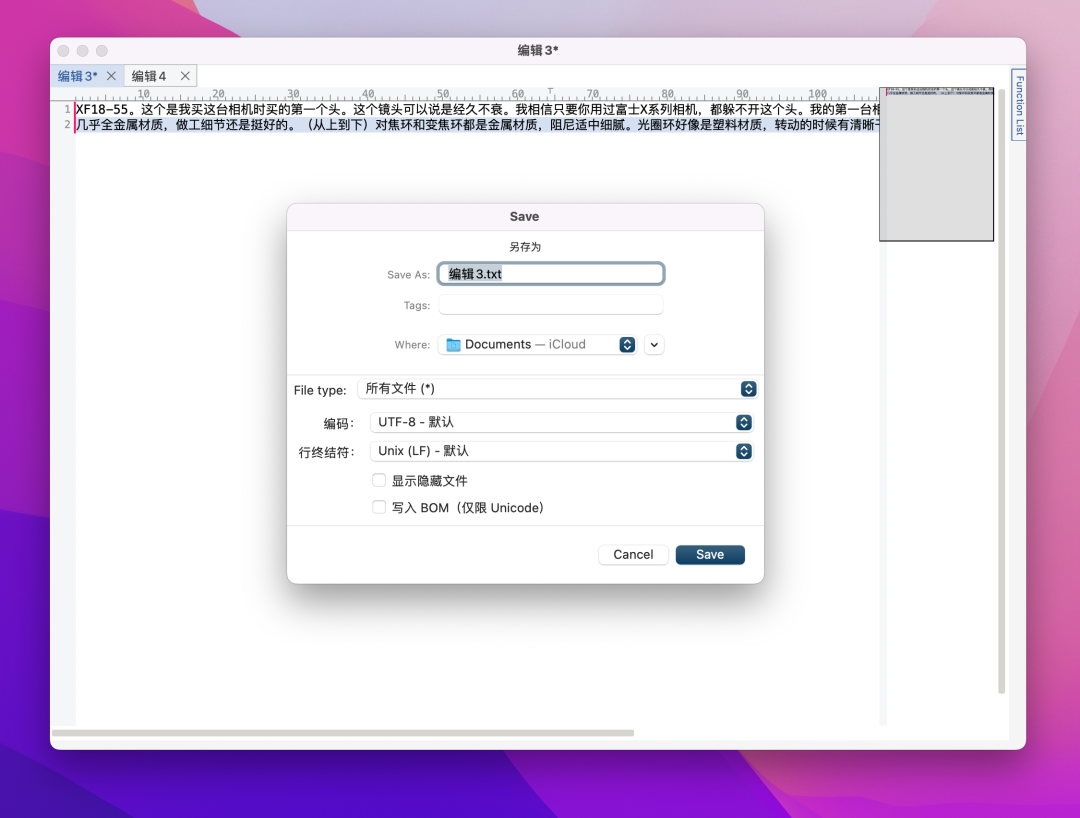Screen dimensions: 1080x818
Task: Close the 编辑 3* tab
Action: tap(111, 76)
